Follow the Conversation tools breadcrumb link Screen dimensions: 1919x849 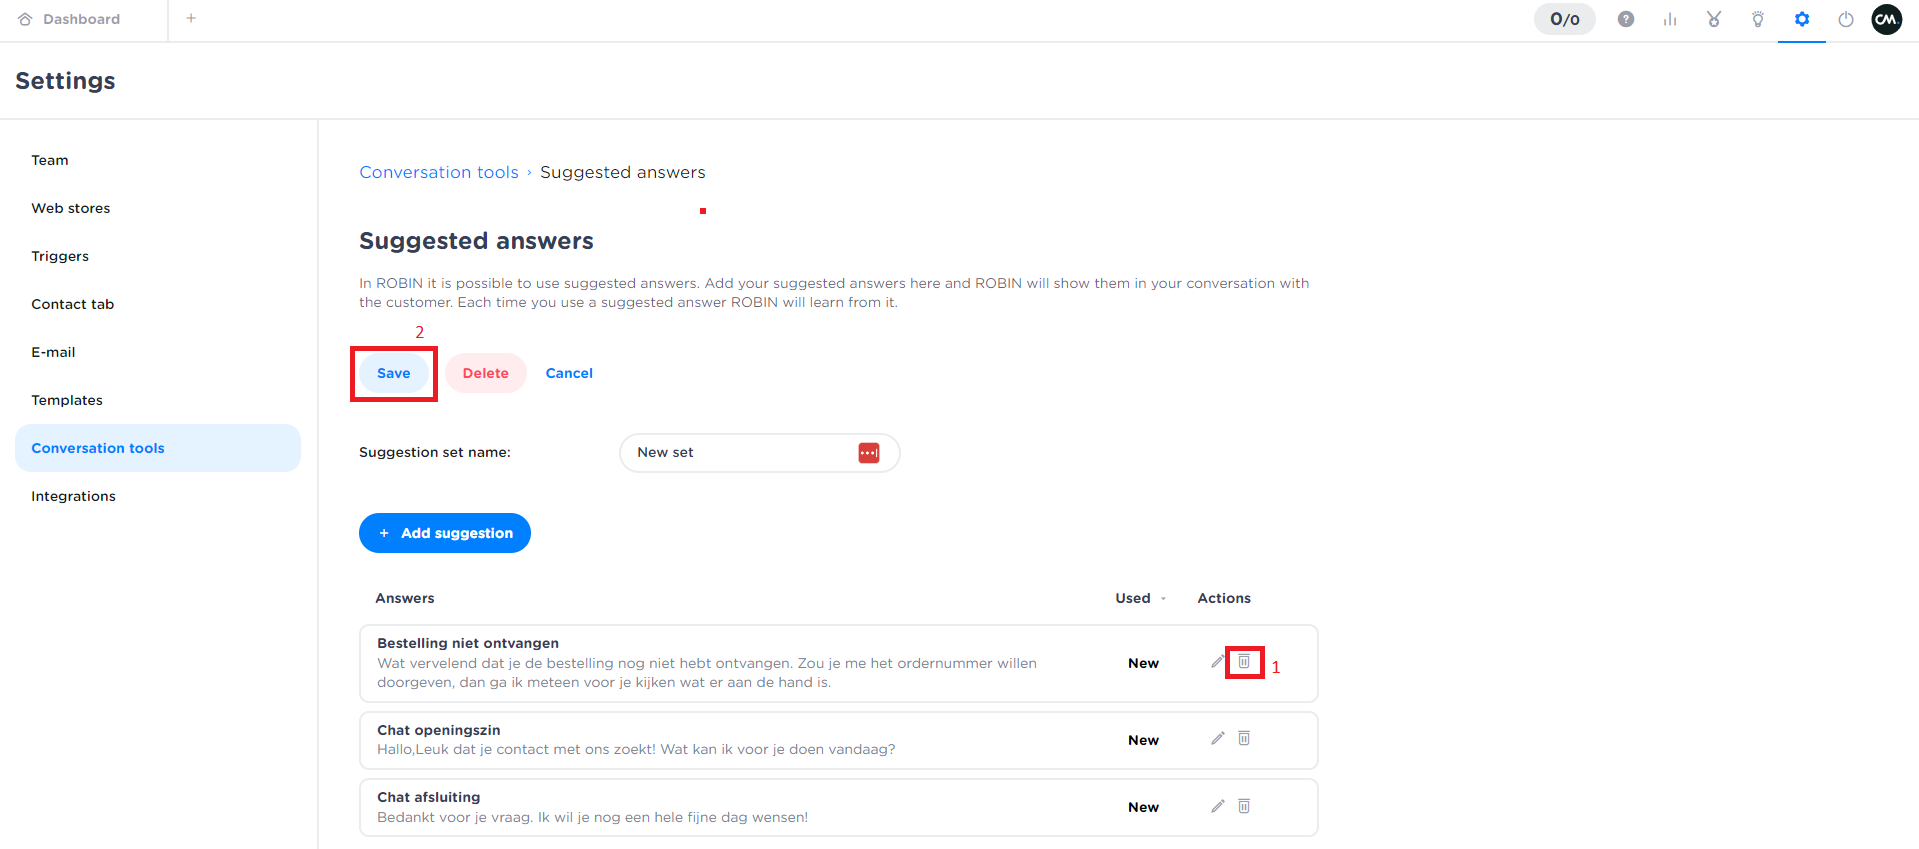pos(439,172)
